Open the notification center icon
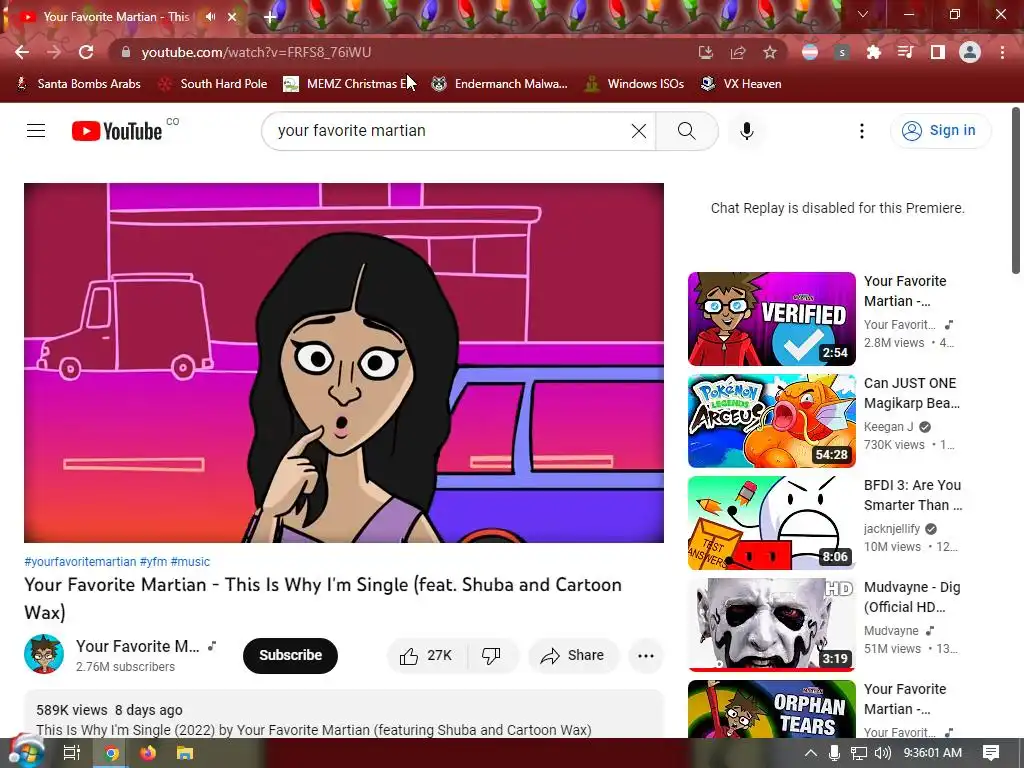1024x768 pixels. (x=991, y=753)
